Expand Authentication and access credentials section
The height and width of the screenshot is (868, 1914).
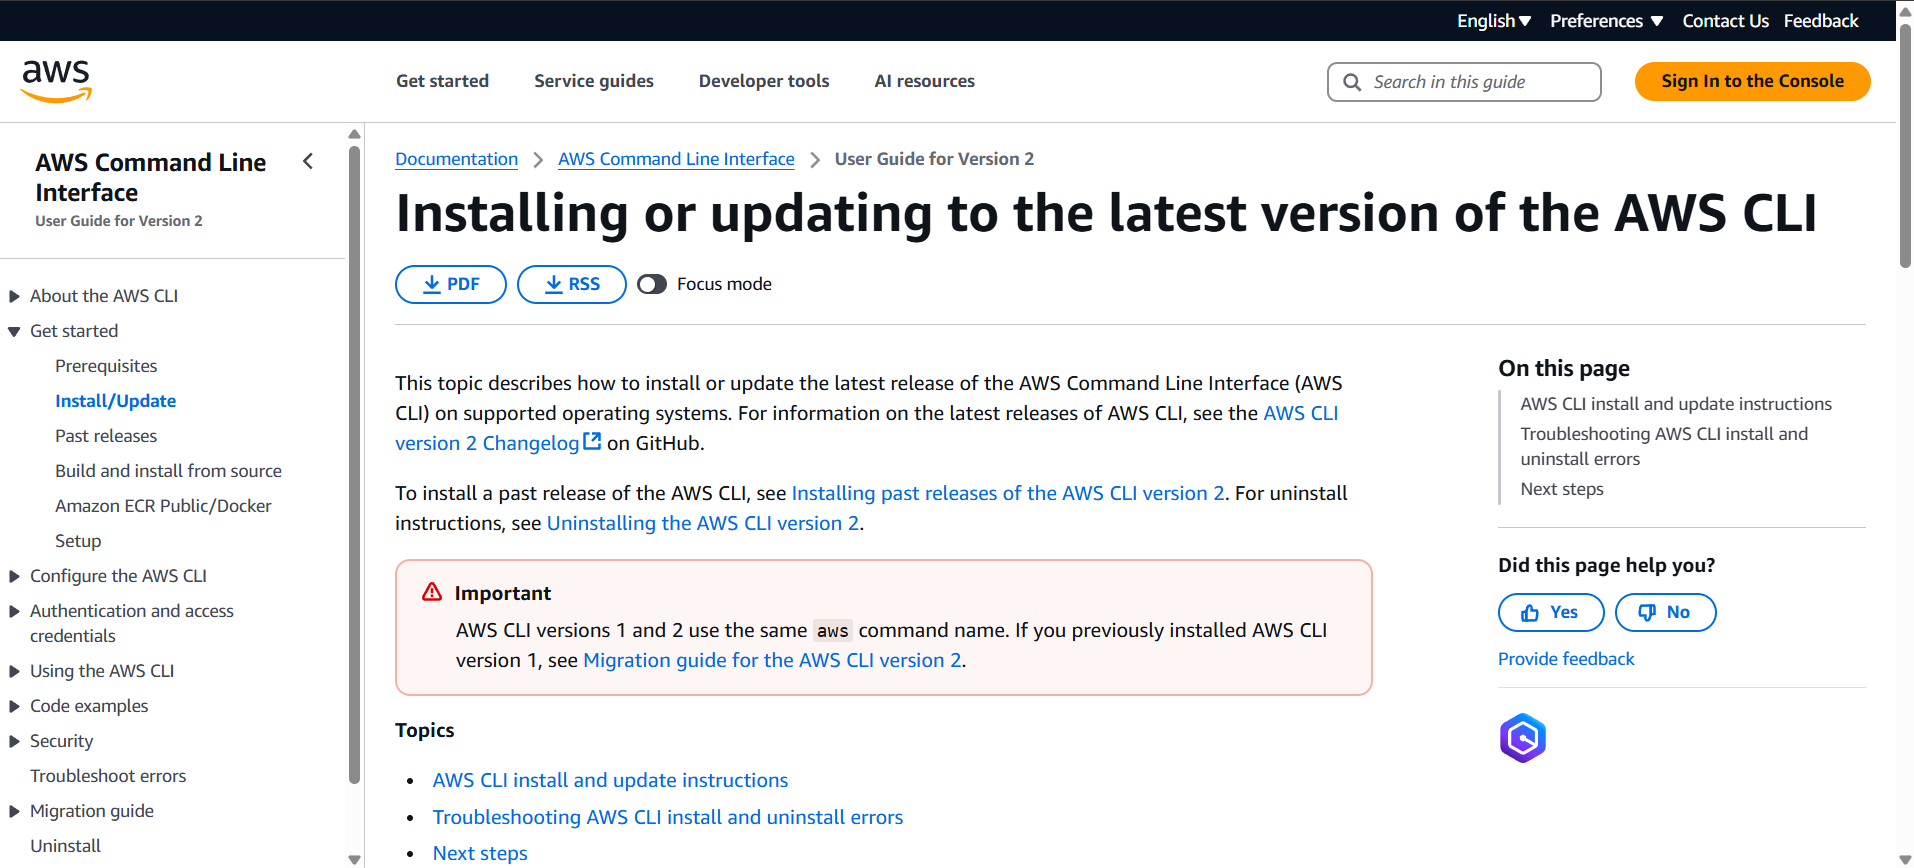coord(14,611)
